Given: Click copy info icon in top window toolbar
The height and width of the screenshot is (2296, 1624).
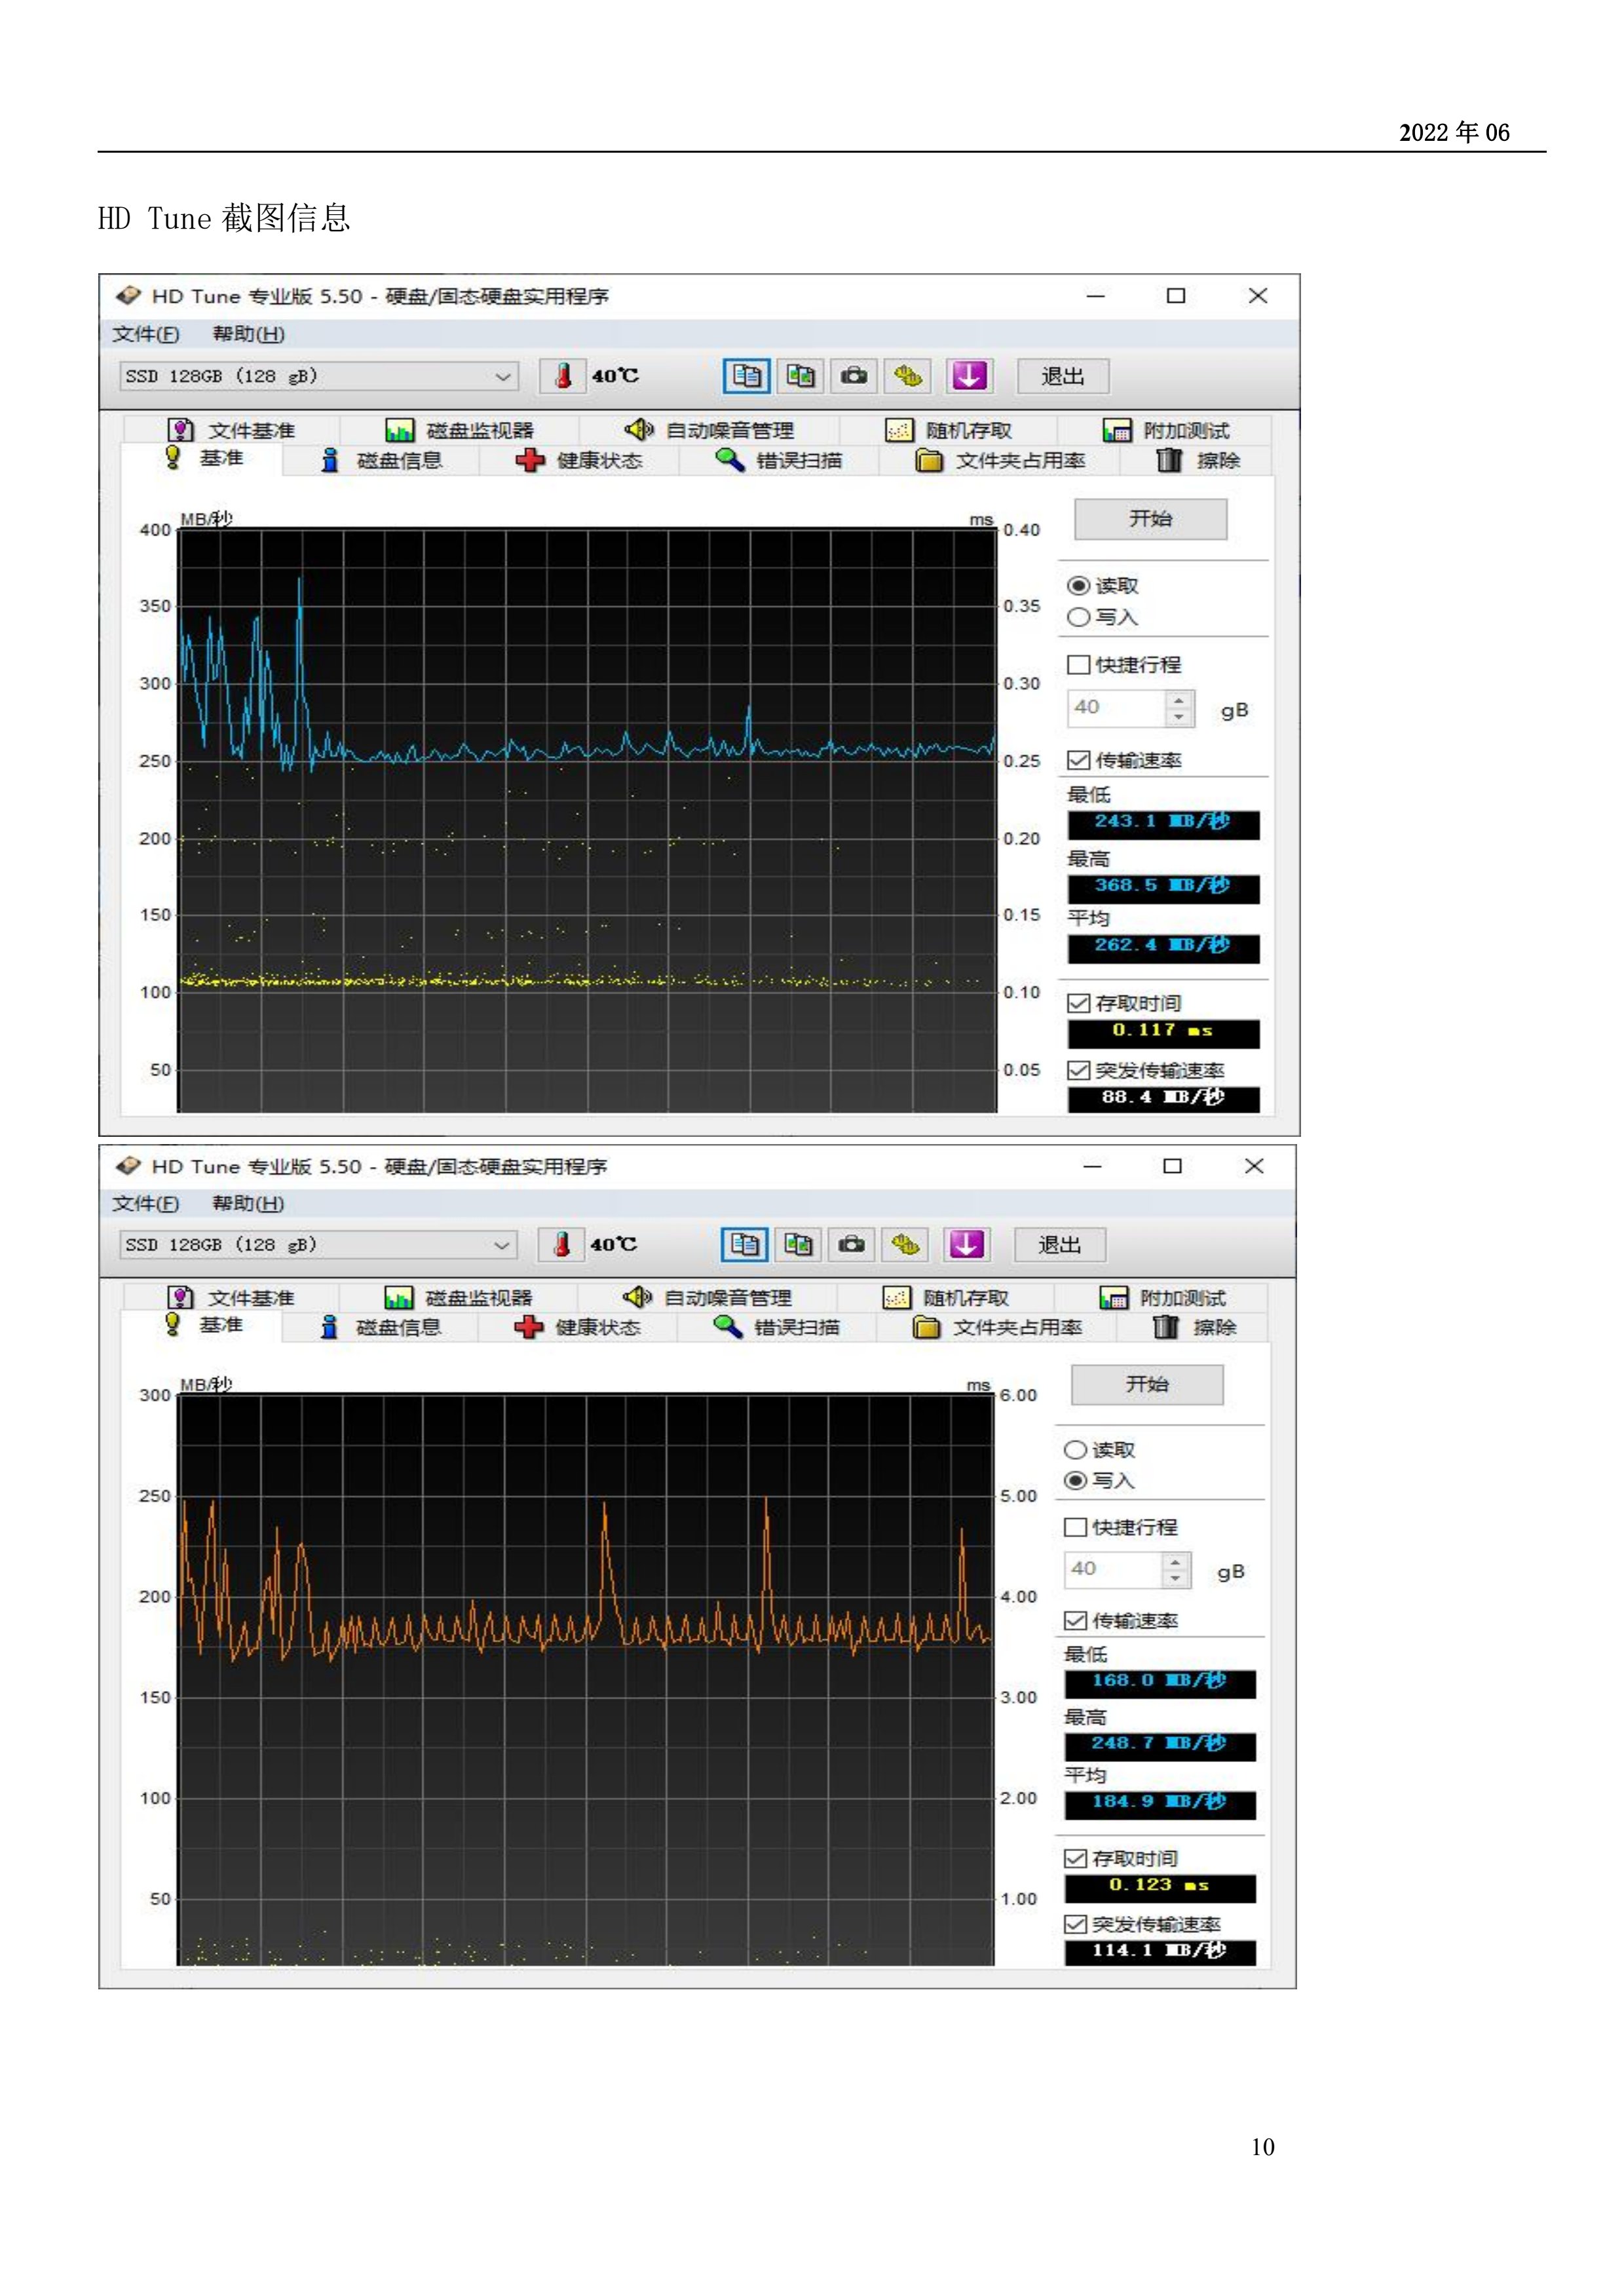Looking at the screenshot, I should (746, 376).
